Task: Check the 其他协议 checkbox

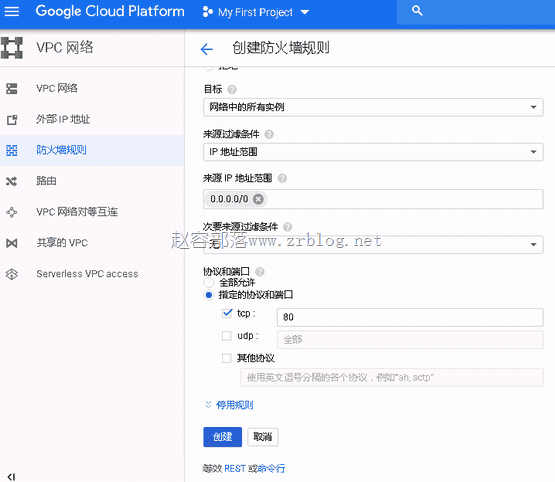Action: 227,358
